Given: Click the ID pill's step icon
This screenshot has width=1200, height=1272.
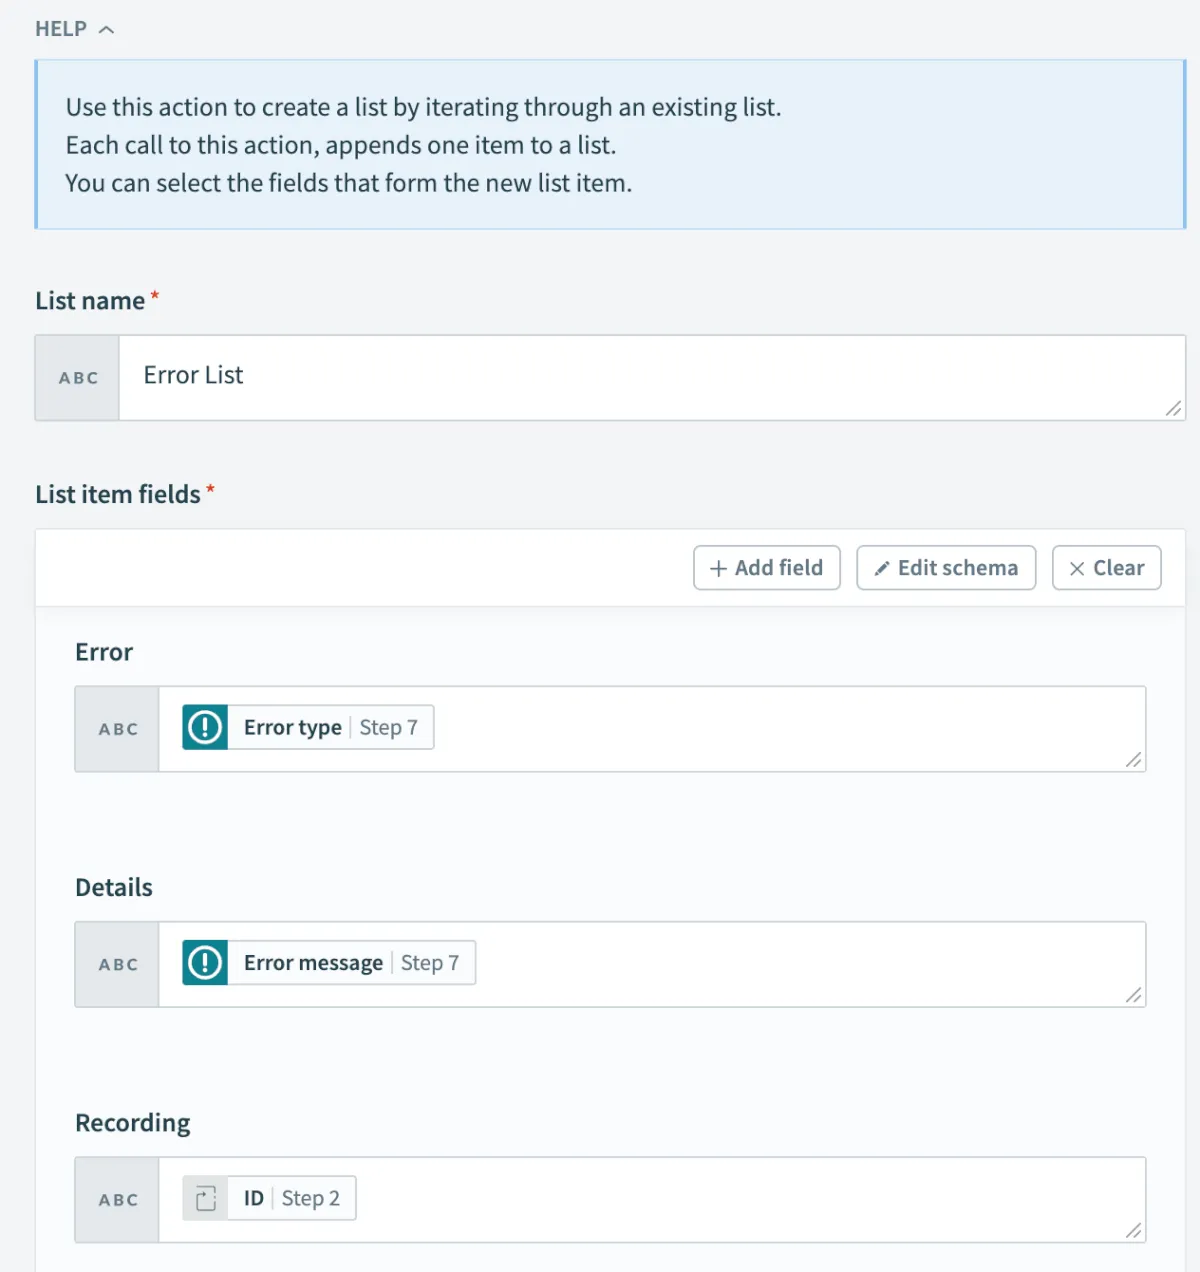Looking at the screenshot, I should (x=206, y=1198).
